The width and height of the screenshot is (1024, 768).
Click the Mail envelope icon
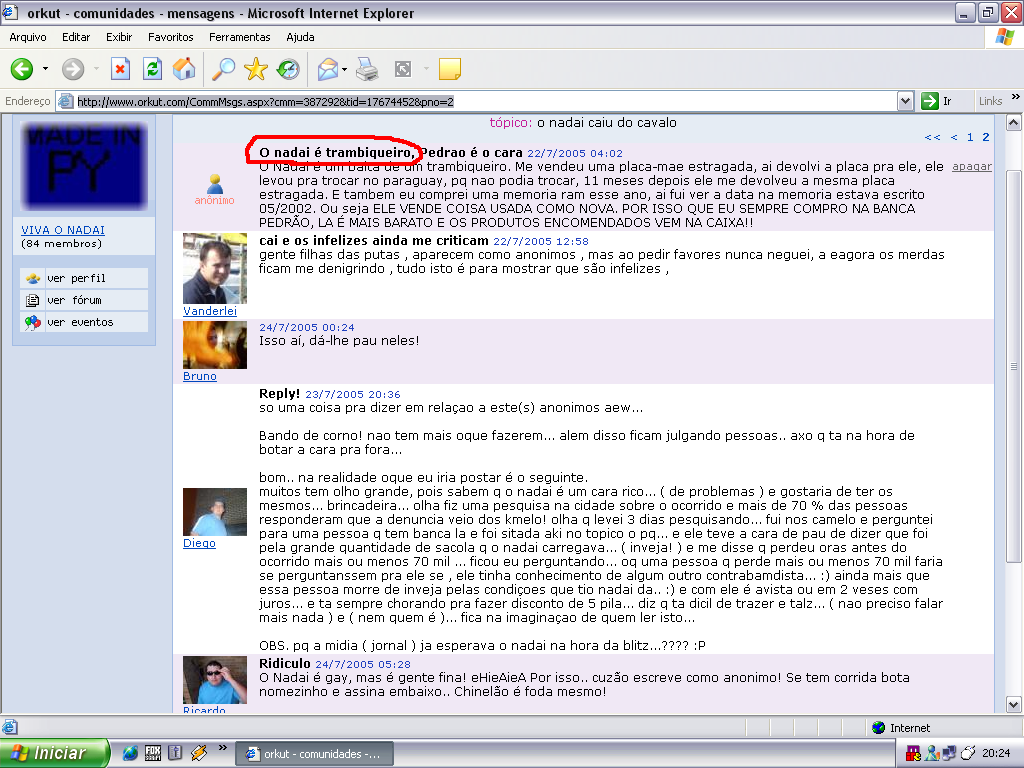[328, 69]
